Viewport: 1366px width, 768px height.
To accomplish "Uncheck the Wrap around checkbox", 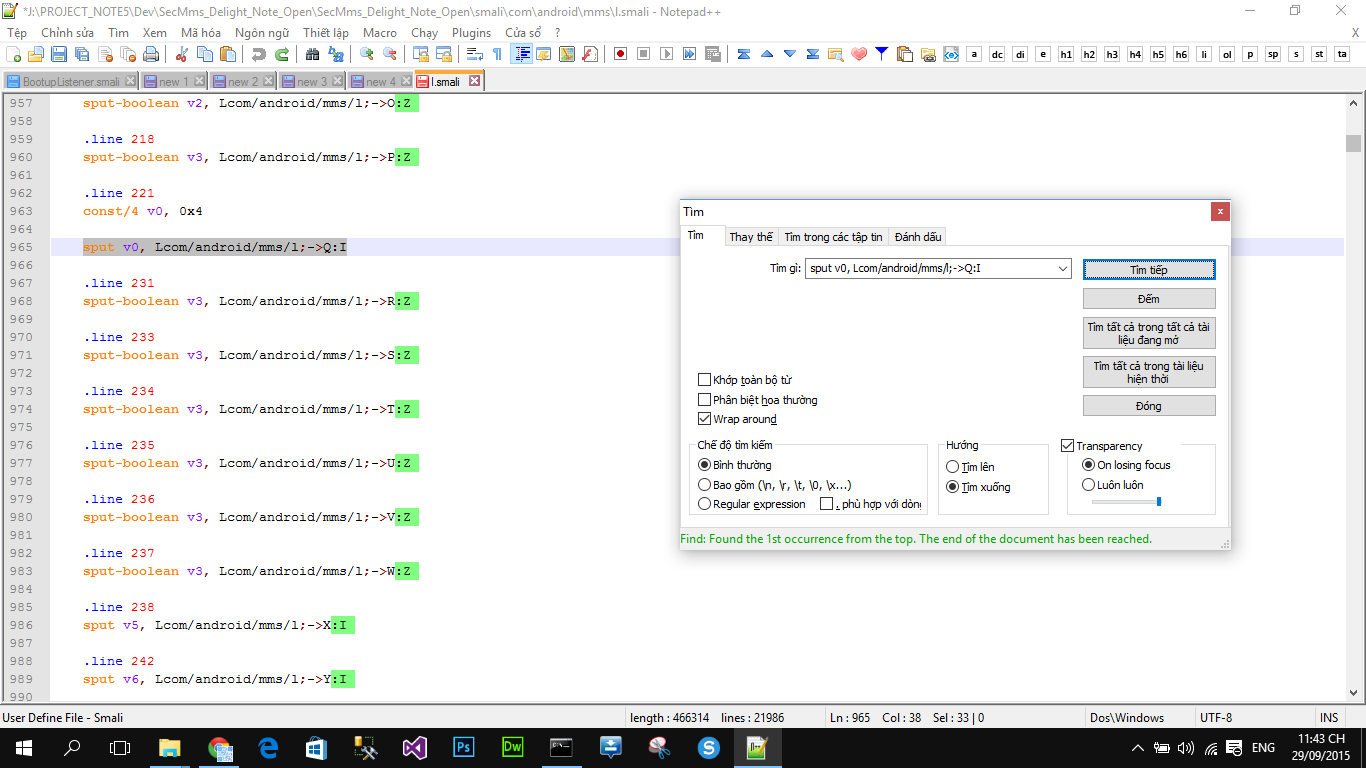I will 705,419.
